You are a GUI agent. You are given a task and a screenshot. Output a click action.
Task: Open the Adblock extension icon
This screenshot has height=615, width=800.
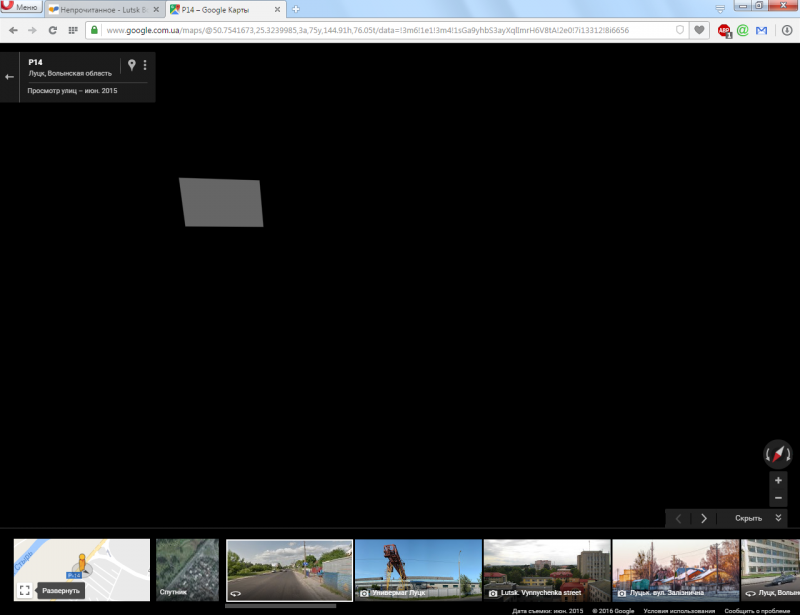724,30
